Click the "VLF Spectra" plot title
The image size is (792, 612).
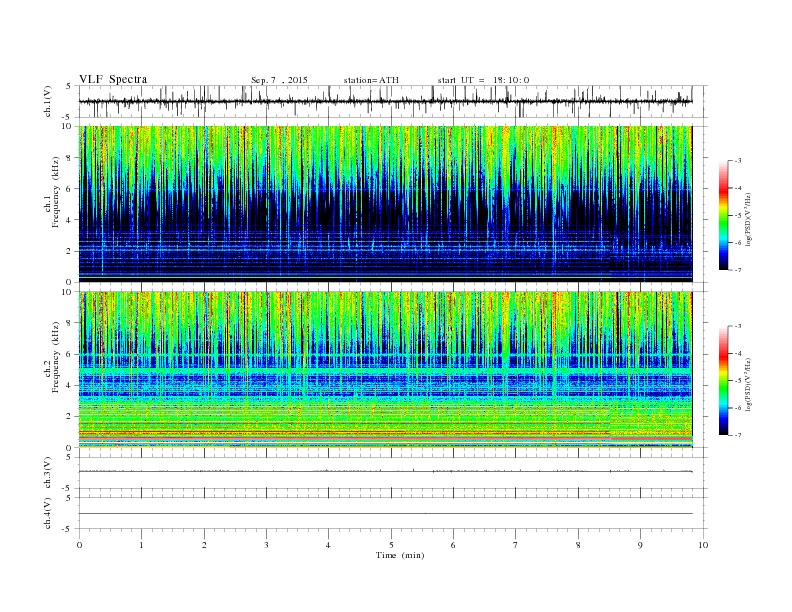click(x=113, y=79)
